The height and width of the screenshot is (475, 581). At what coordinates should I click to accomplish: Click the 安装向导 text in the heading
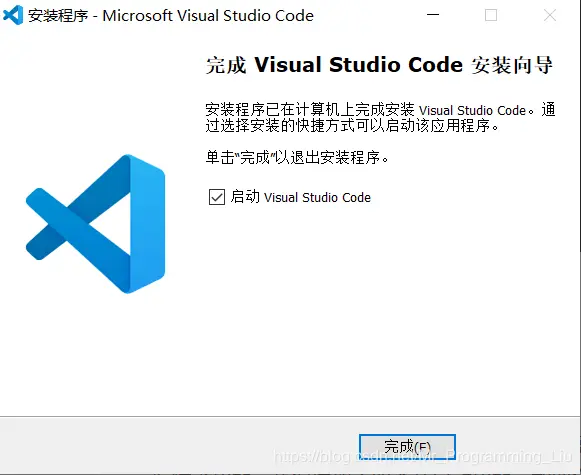pyautogui.click(x=512, y=65)
